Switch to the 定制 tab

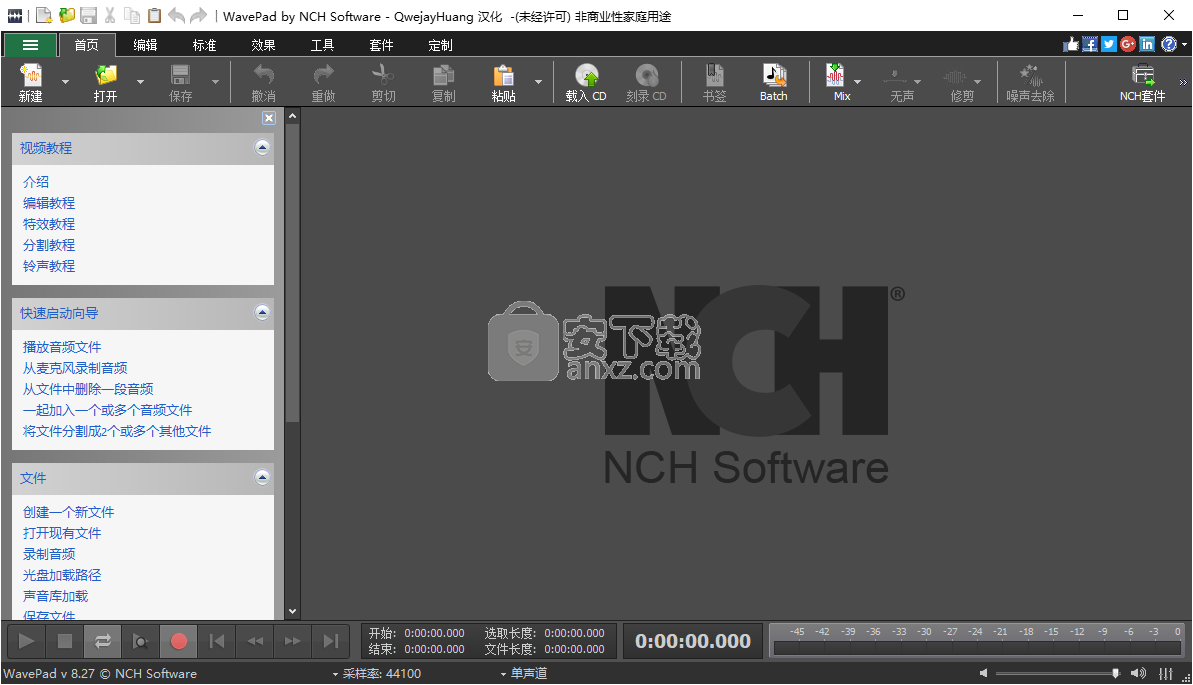pos(441,45)
